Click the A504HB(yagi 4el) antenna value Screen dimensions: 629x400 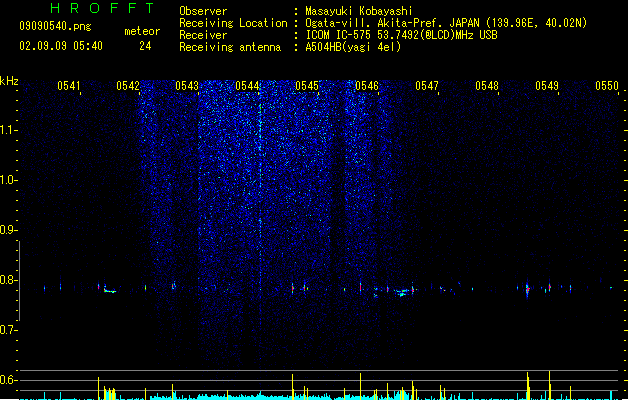[x=353, y=47]
